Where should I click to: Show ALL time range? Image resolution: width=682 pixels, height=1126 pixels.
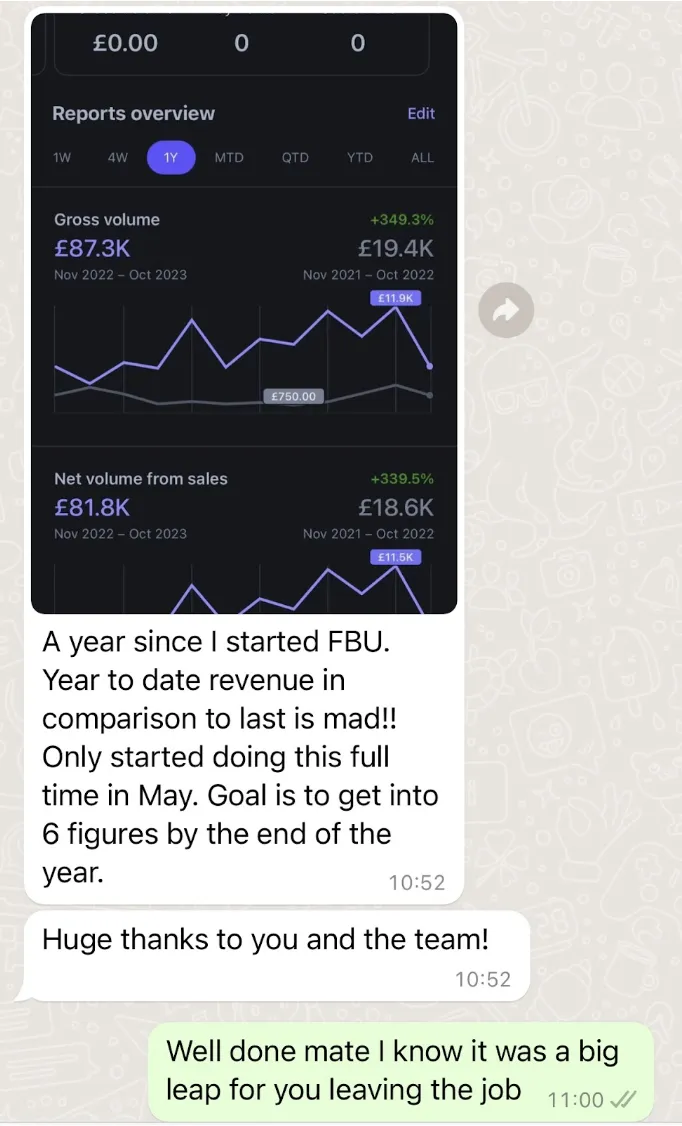click(x=422, y=157)
